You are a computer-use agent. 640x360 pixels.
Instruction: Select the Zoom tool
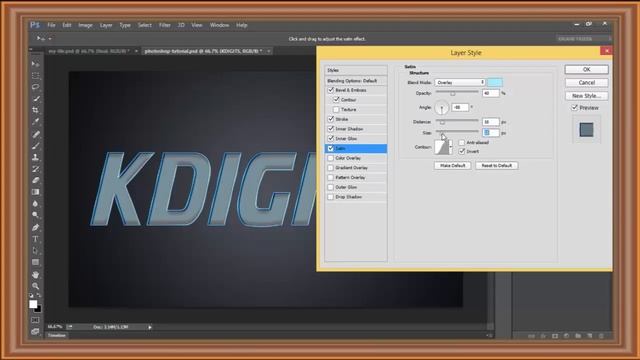(x=36, y=286)
